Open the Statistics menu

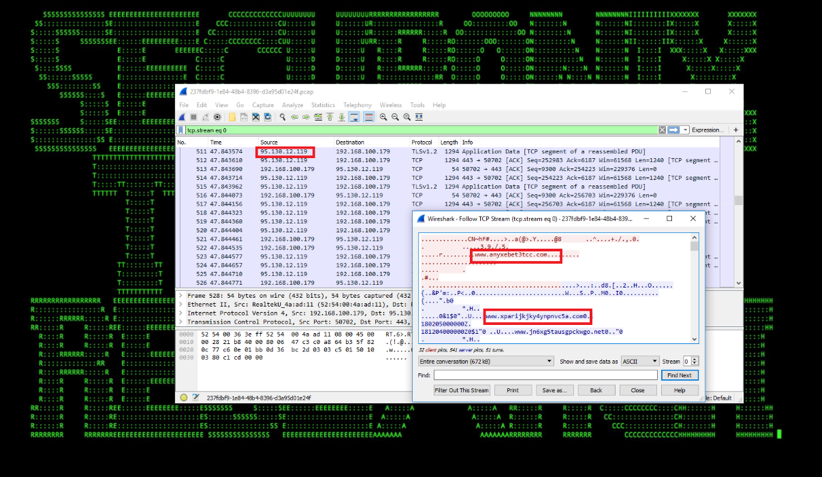(x=323, y=105)
